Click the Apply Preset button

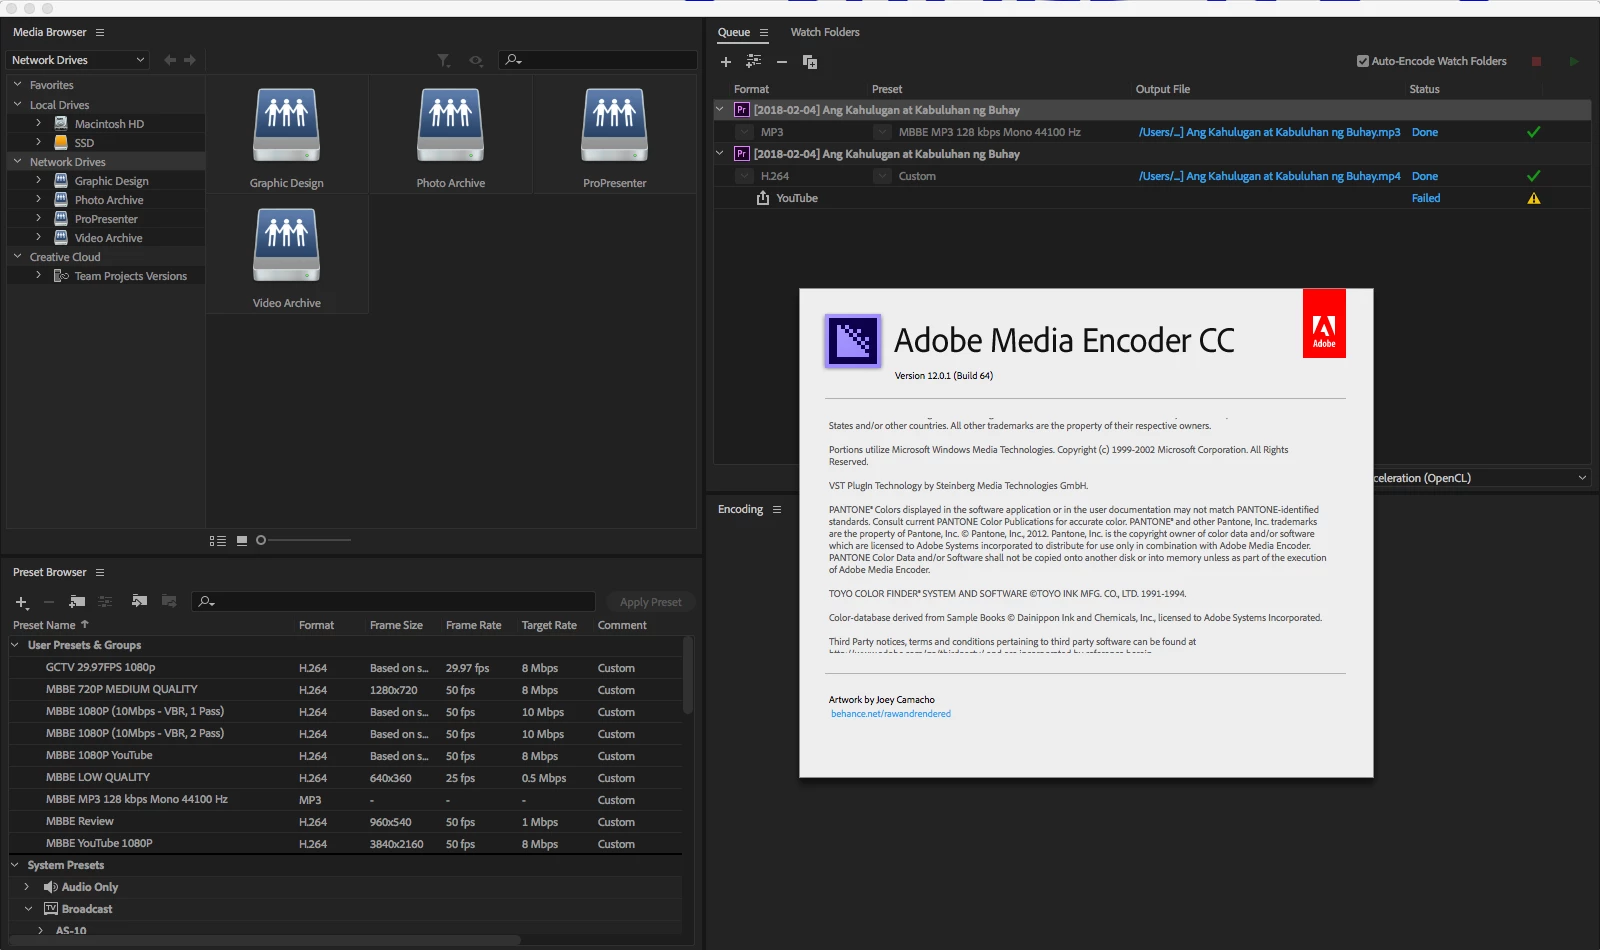click(x=651, y=602)
